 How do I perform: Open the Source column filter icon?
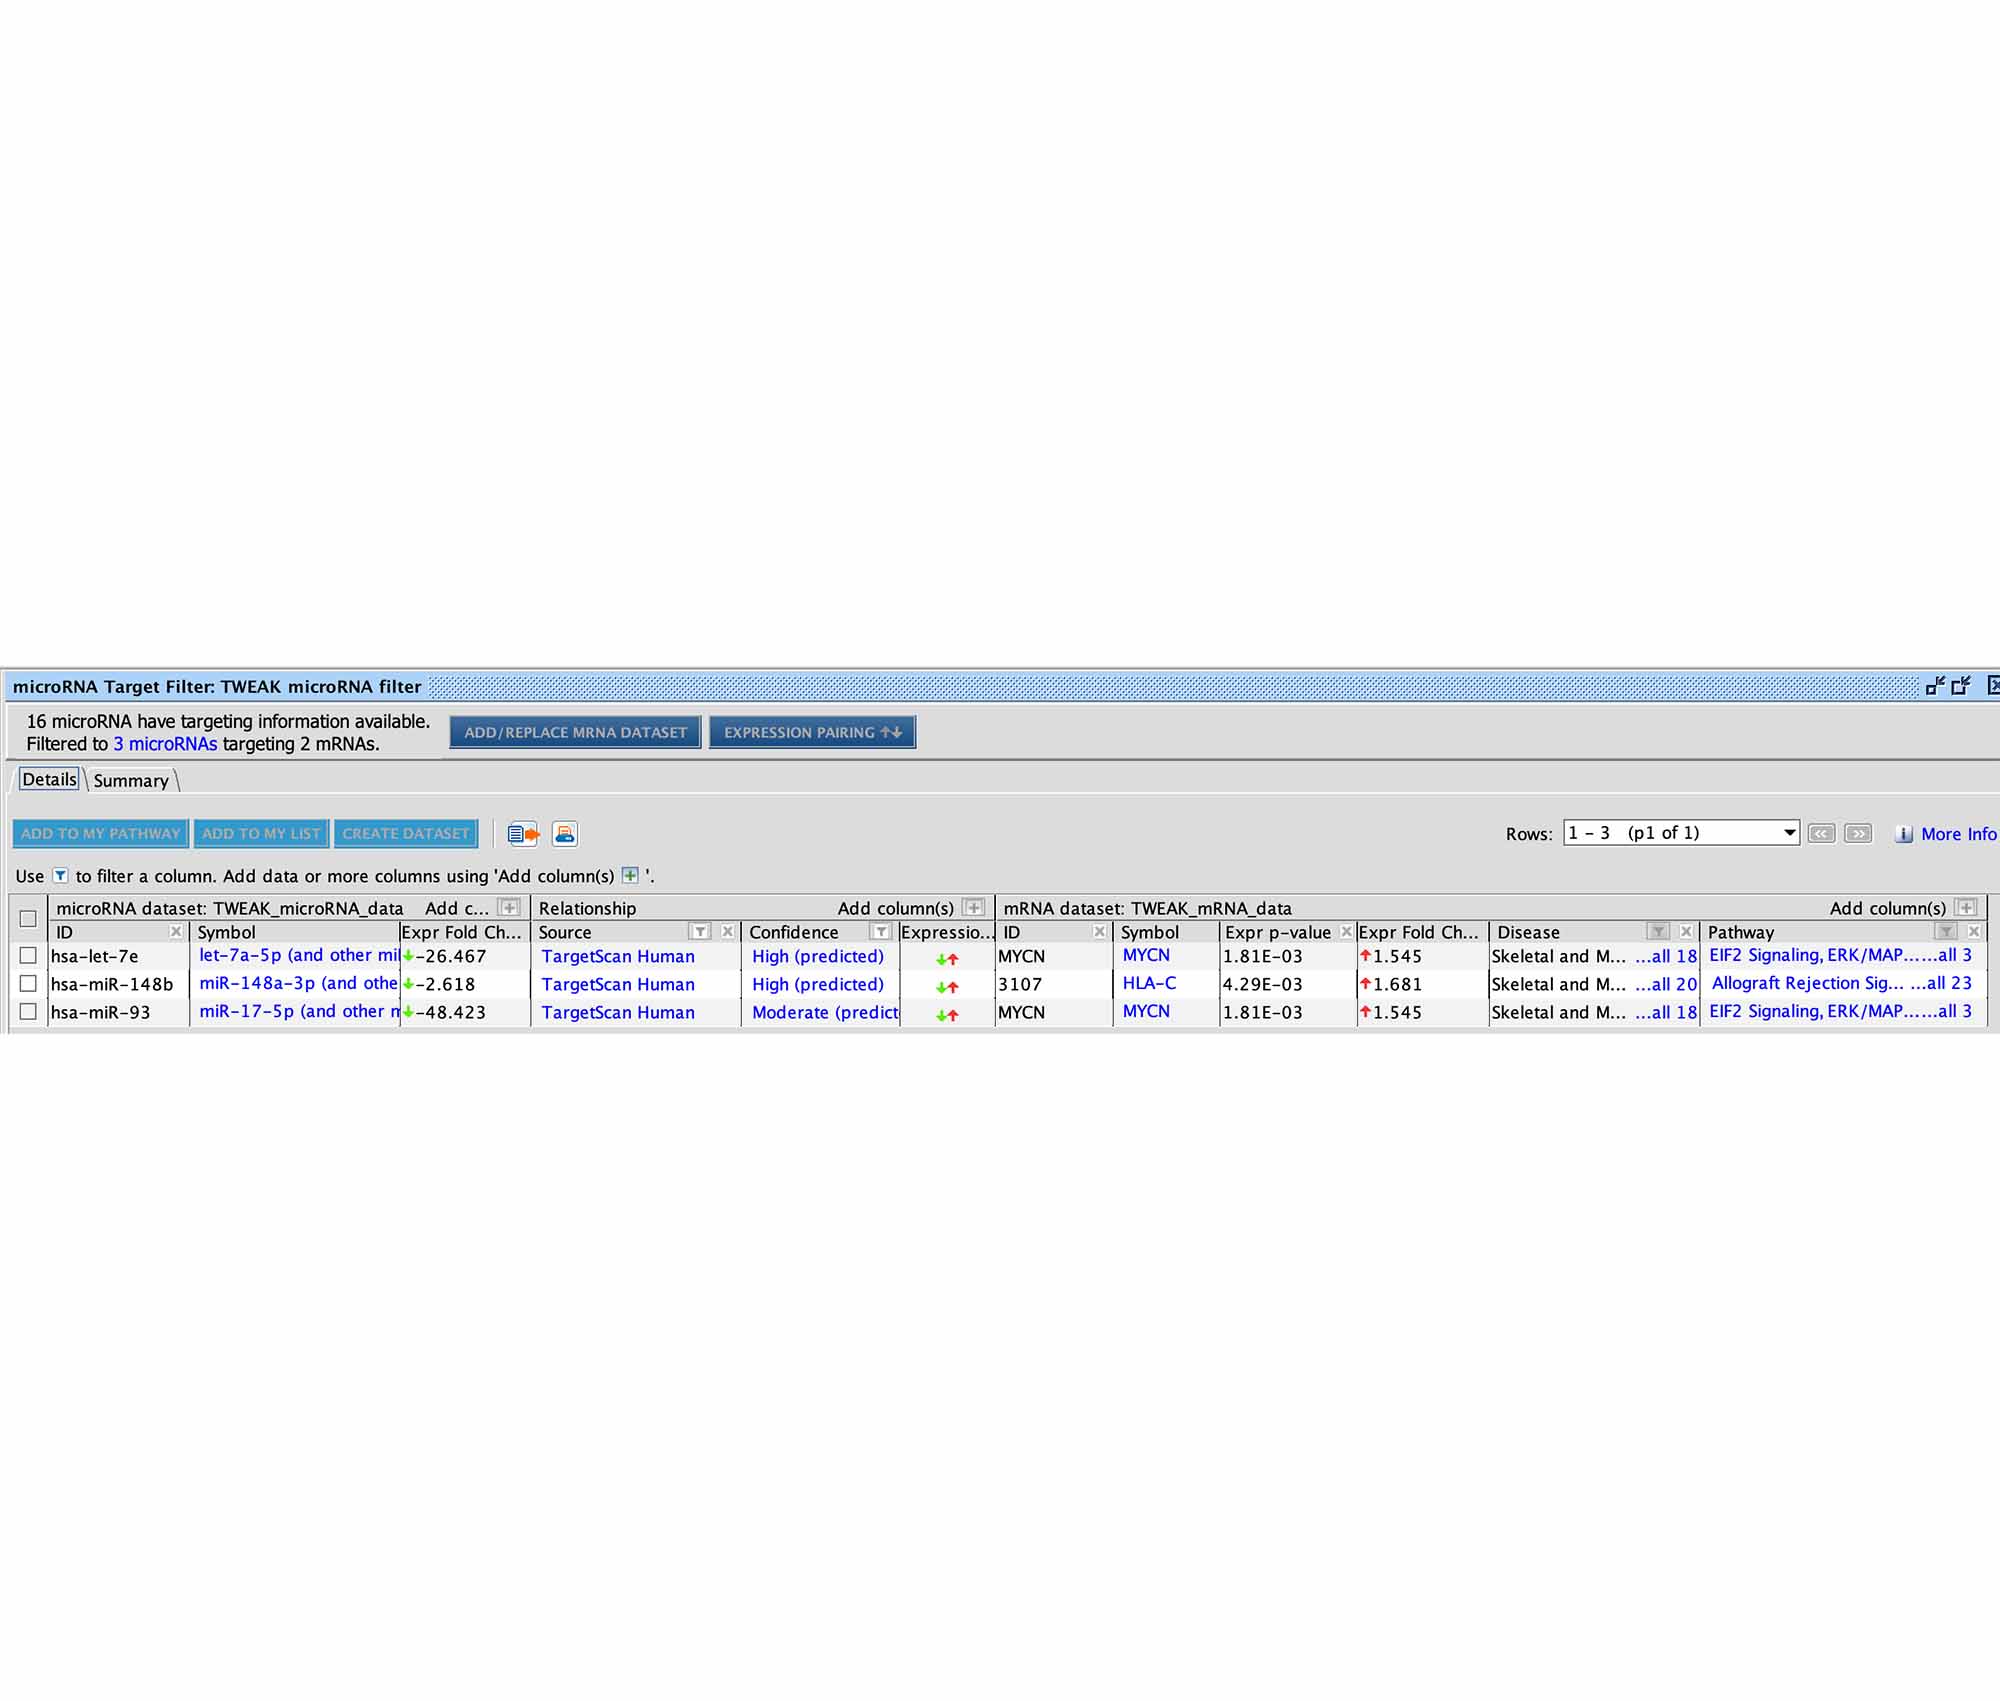coord(701,932)
